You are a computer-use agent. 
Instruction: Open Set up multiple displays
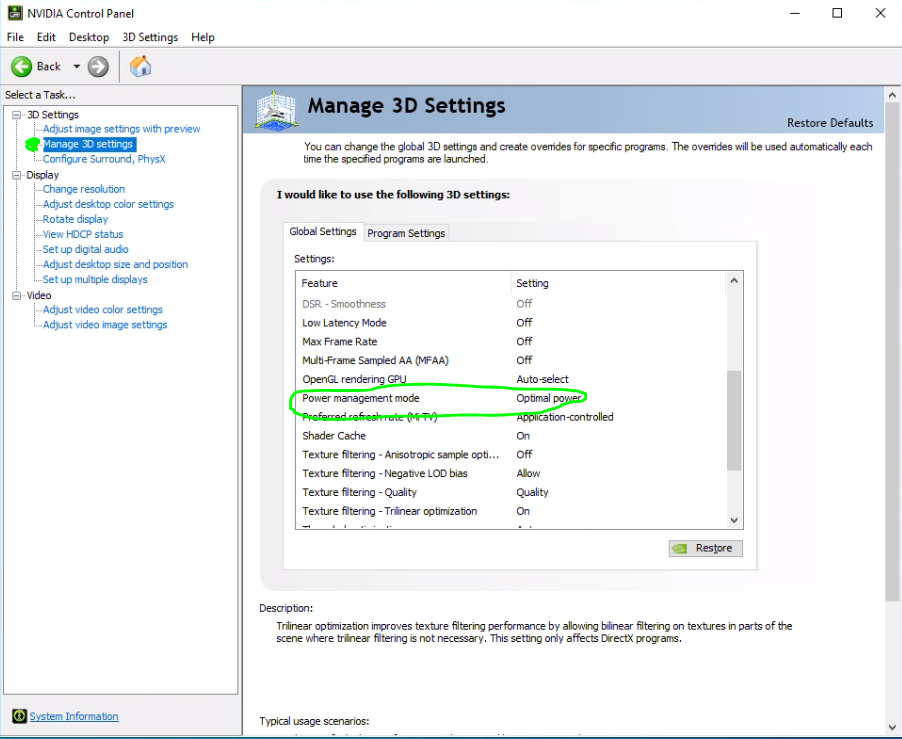click(95, 279)
